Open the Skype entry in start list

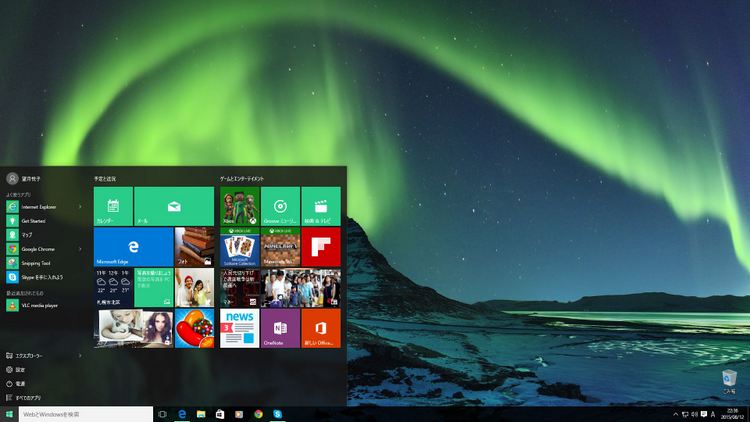point(42,277)
